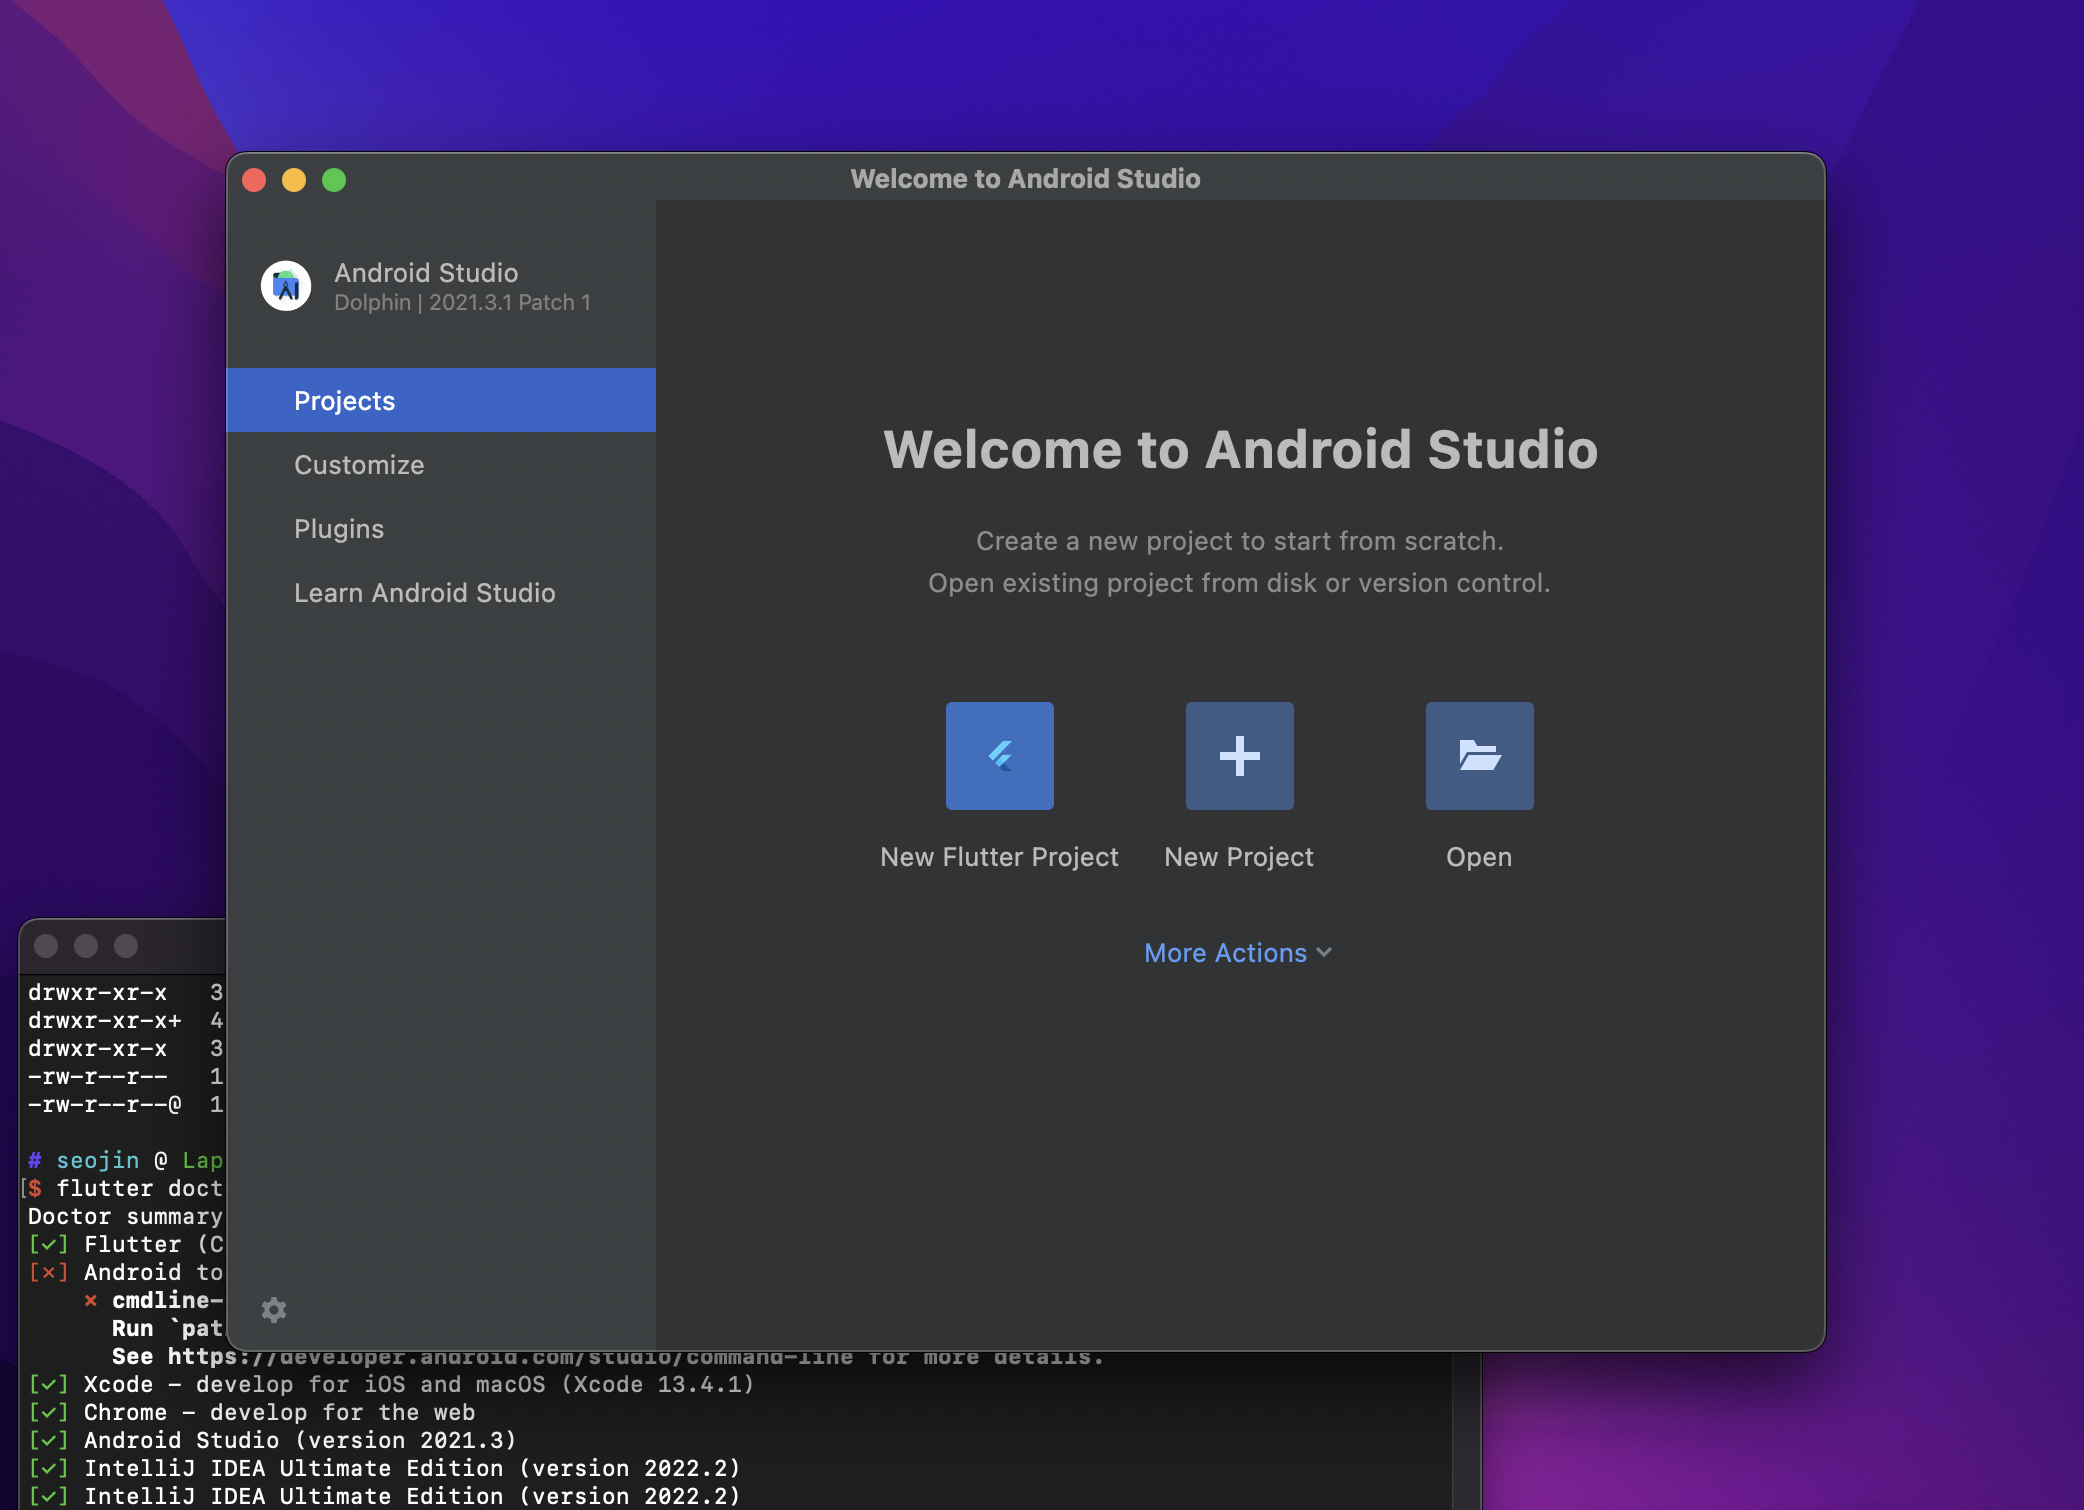This screenshot has height=1510, width=2084.
Task: Switch to the Customize tab
Action: point(359,465)
